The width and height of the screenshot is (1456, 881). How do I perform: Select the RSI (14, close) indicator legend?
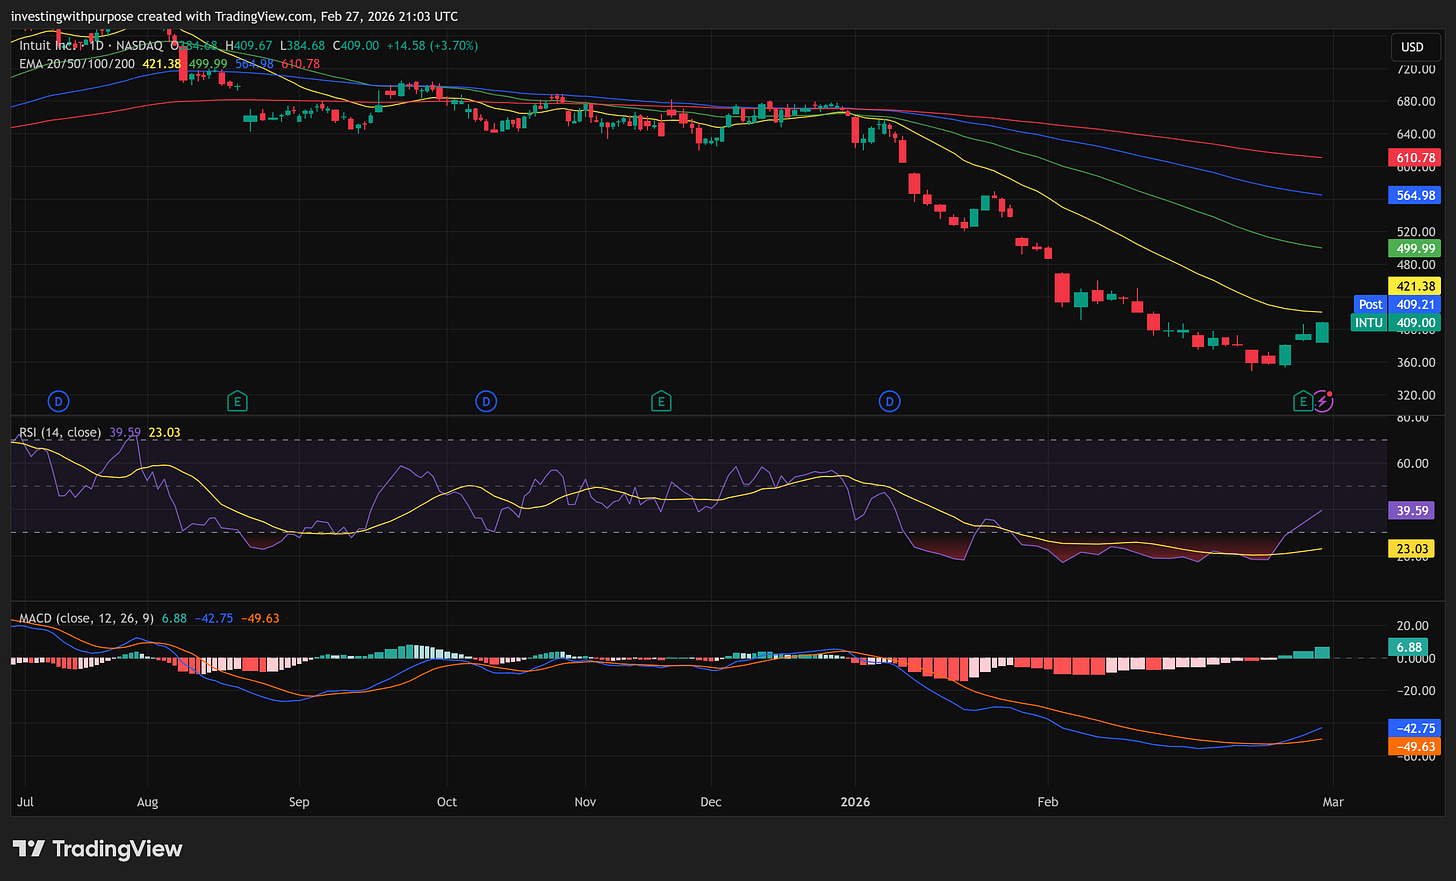pyautogui.click(x=60, y=433)
